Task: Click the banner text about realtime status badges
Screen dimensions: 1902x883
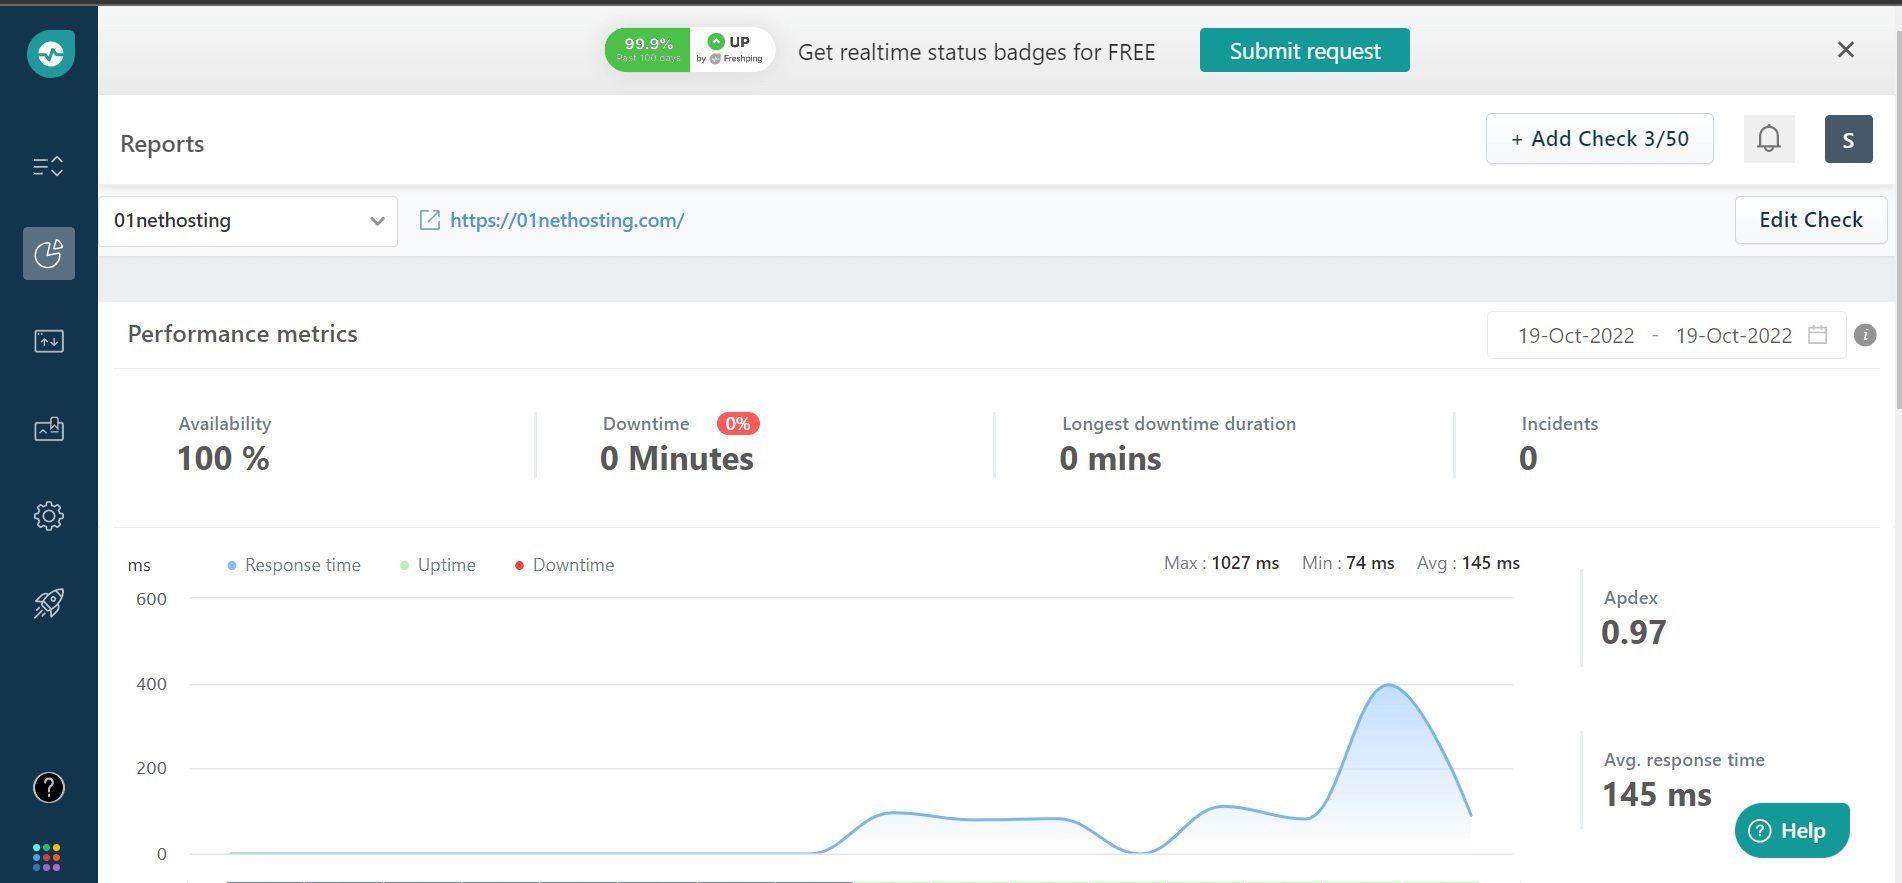Action: click(x=976, y=52)
